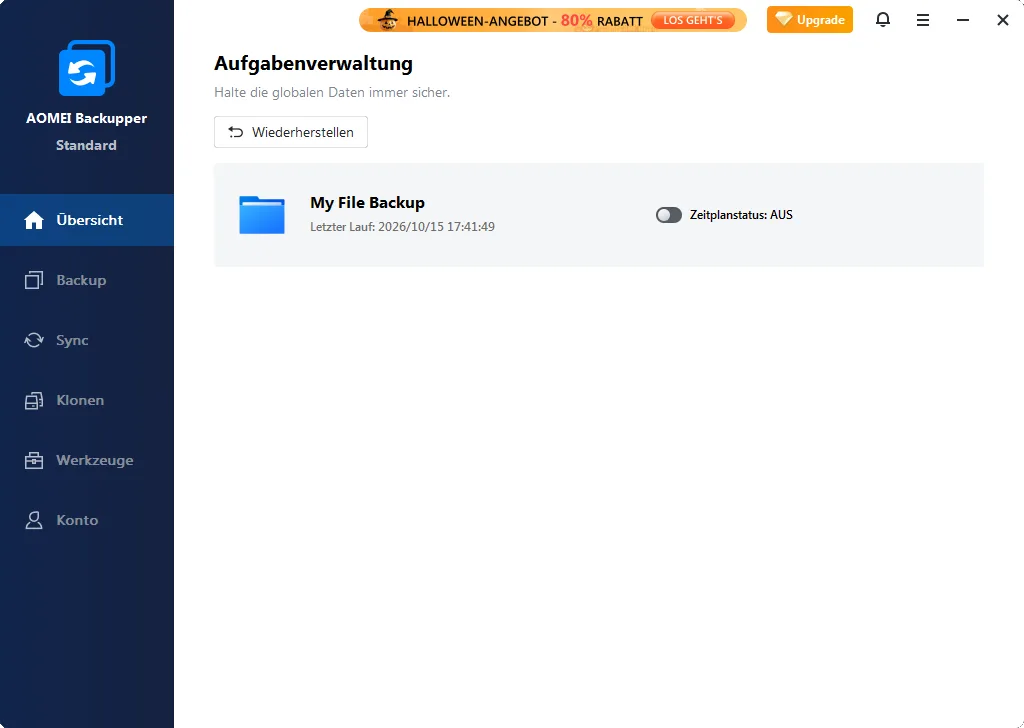Click the orange Upgrade button
Viewport: 1024px width, 728px height.
(x=810, y=20)
